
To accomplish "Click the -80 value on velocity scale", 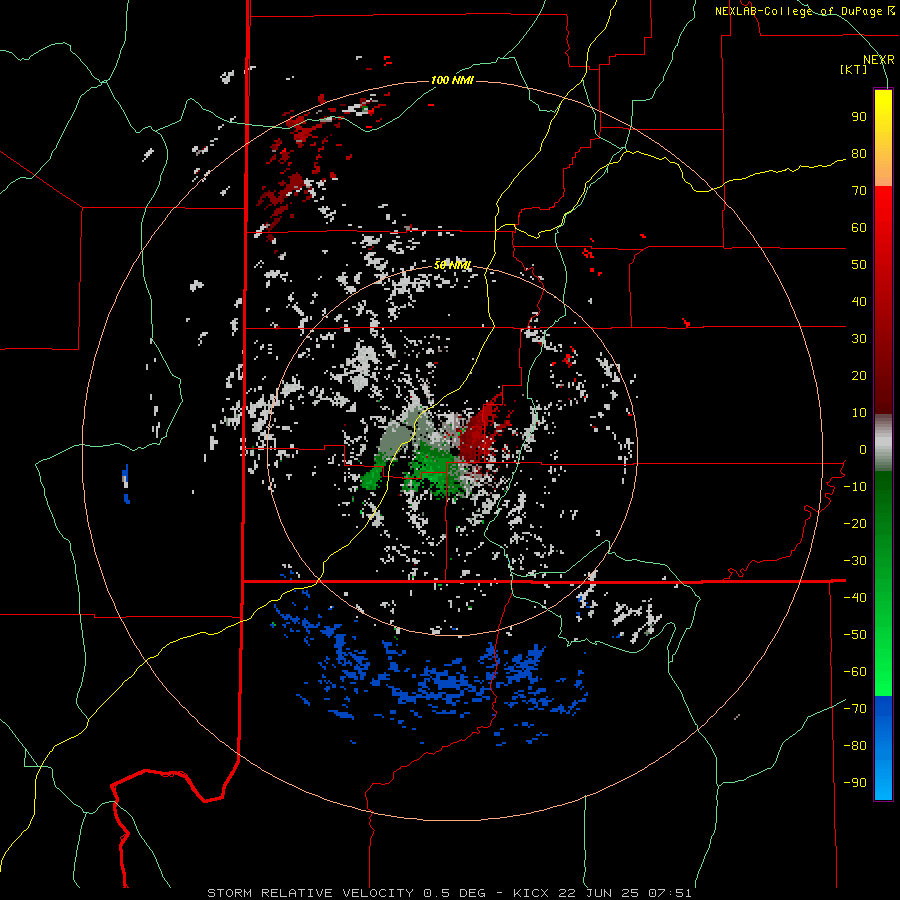I will click(855, 746).
